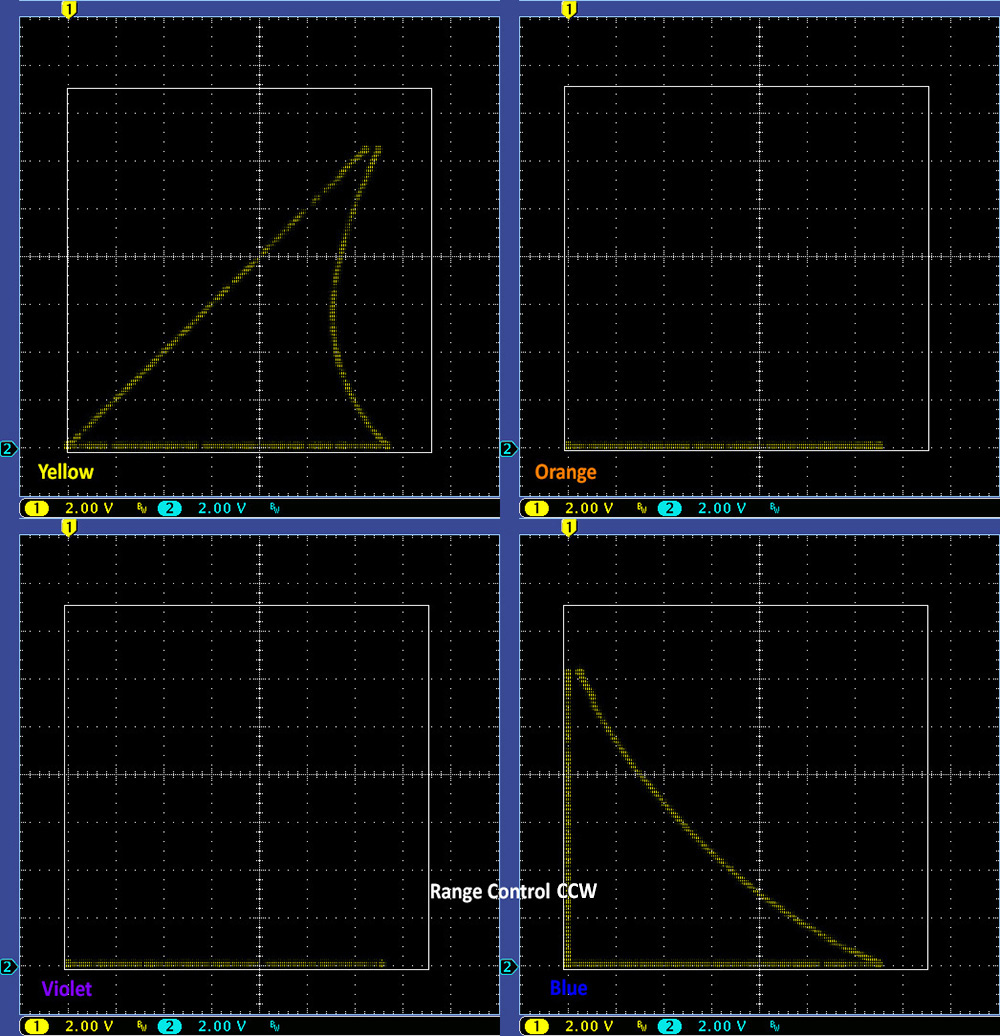The width and height of the screenshot is (1000, 1036).
Task: Select trigger marker atop the Orange panel
Action: point(568,10)
